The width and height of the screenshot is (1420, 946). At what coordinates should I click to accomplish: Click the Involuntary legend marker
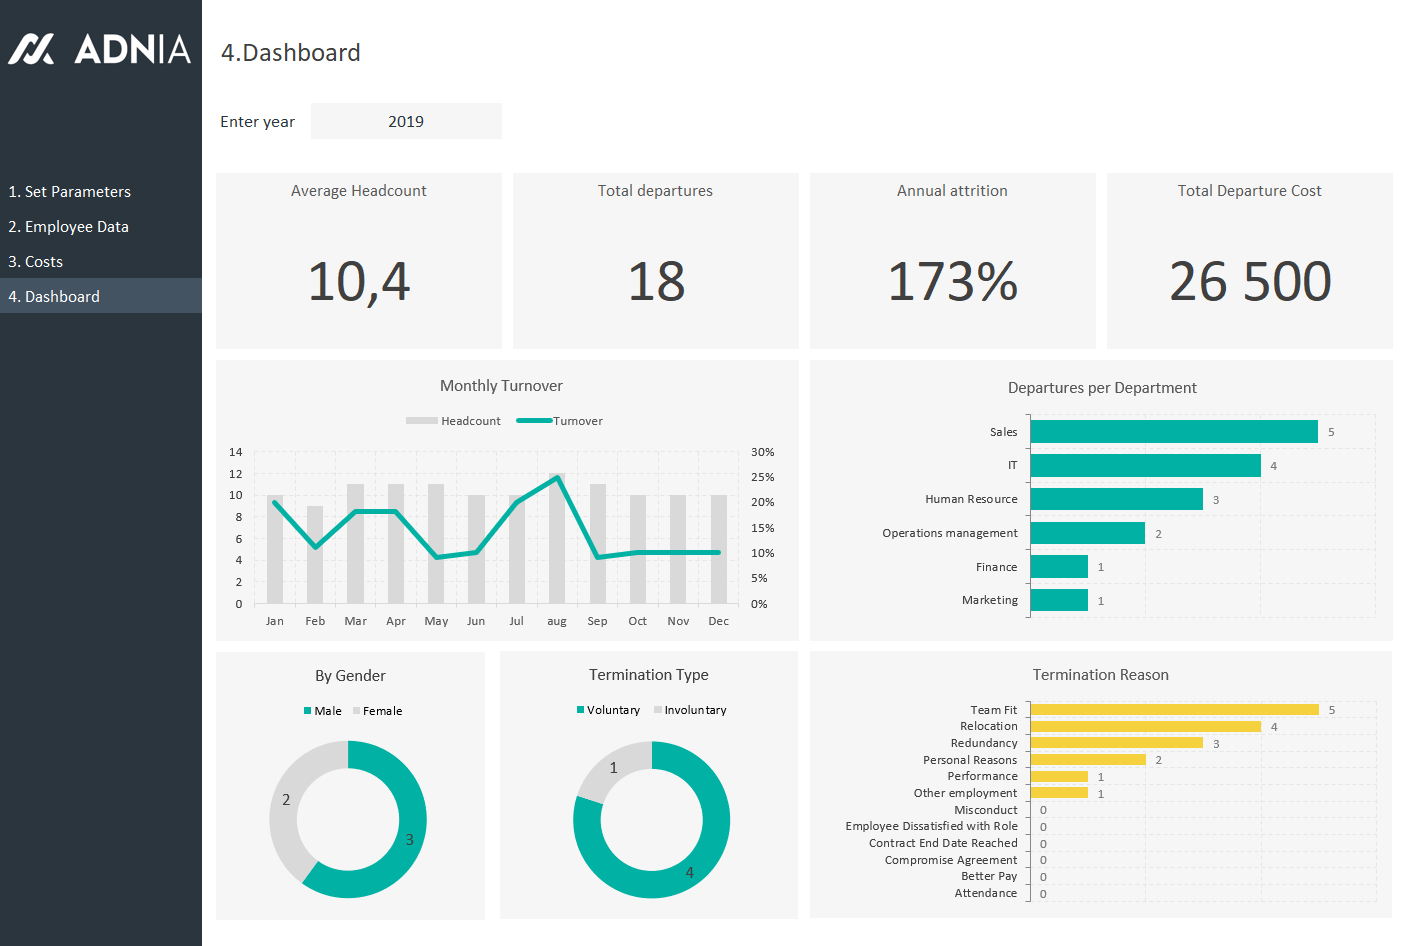click(x=657, y=710)
